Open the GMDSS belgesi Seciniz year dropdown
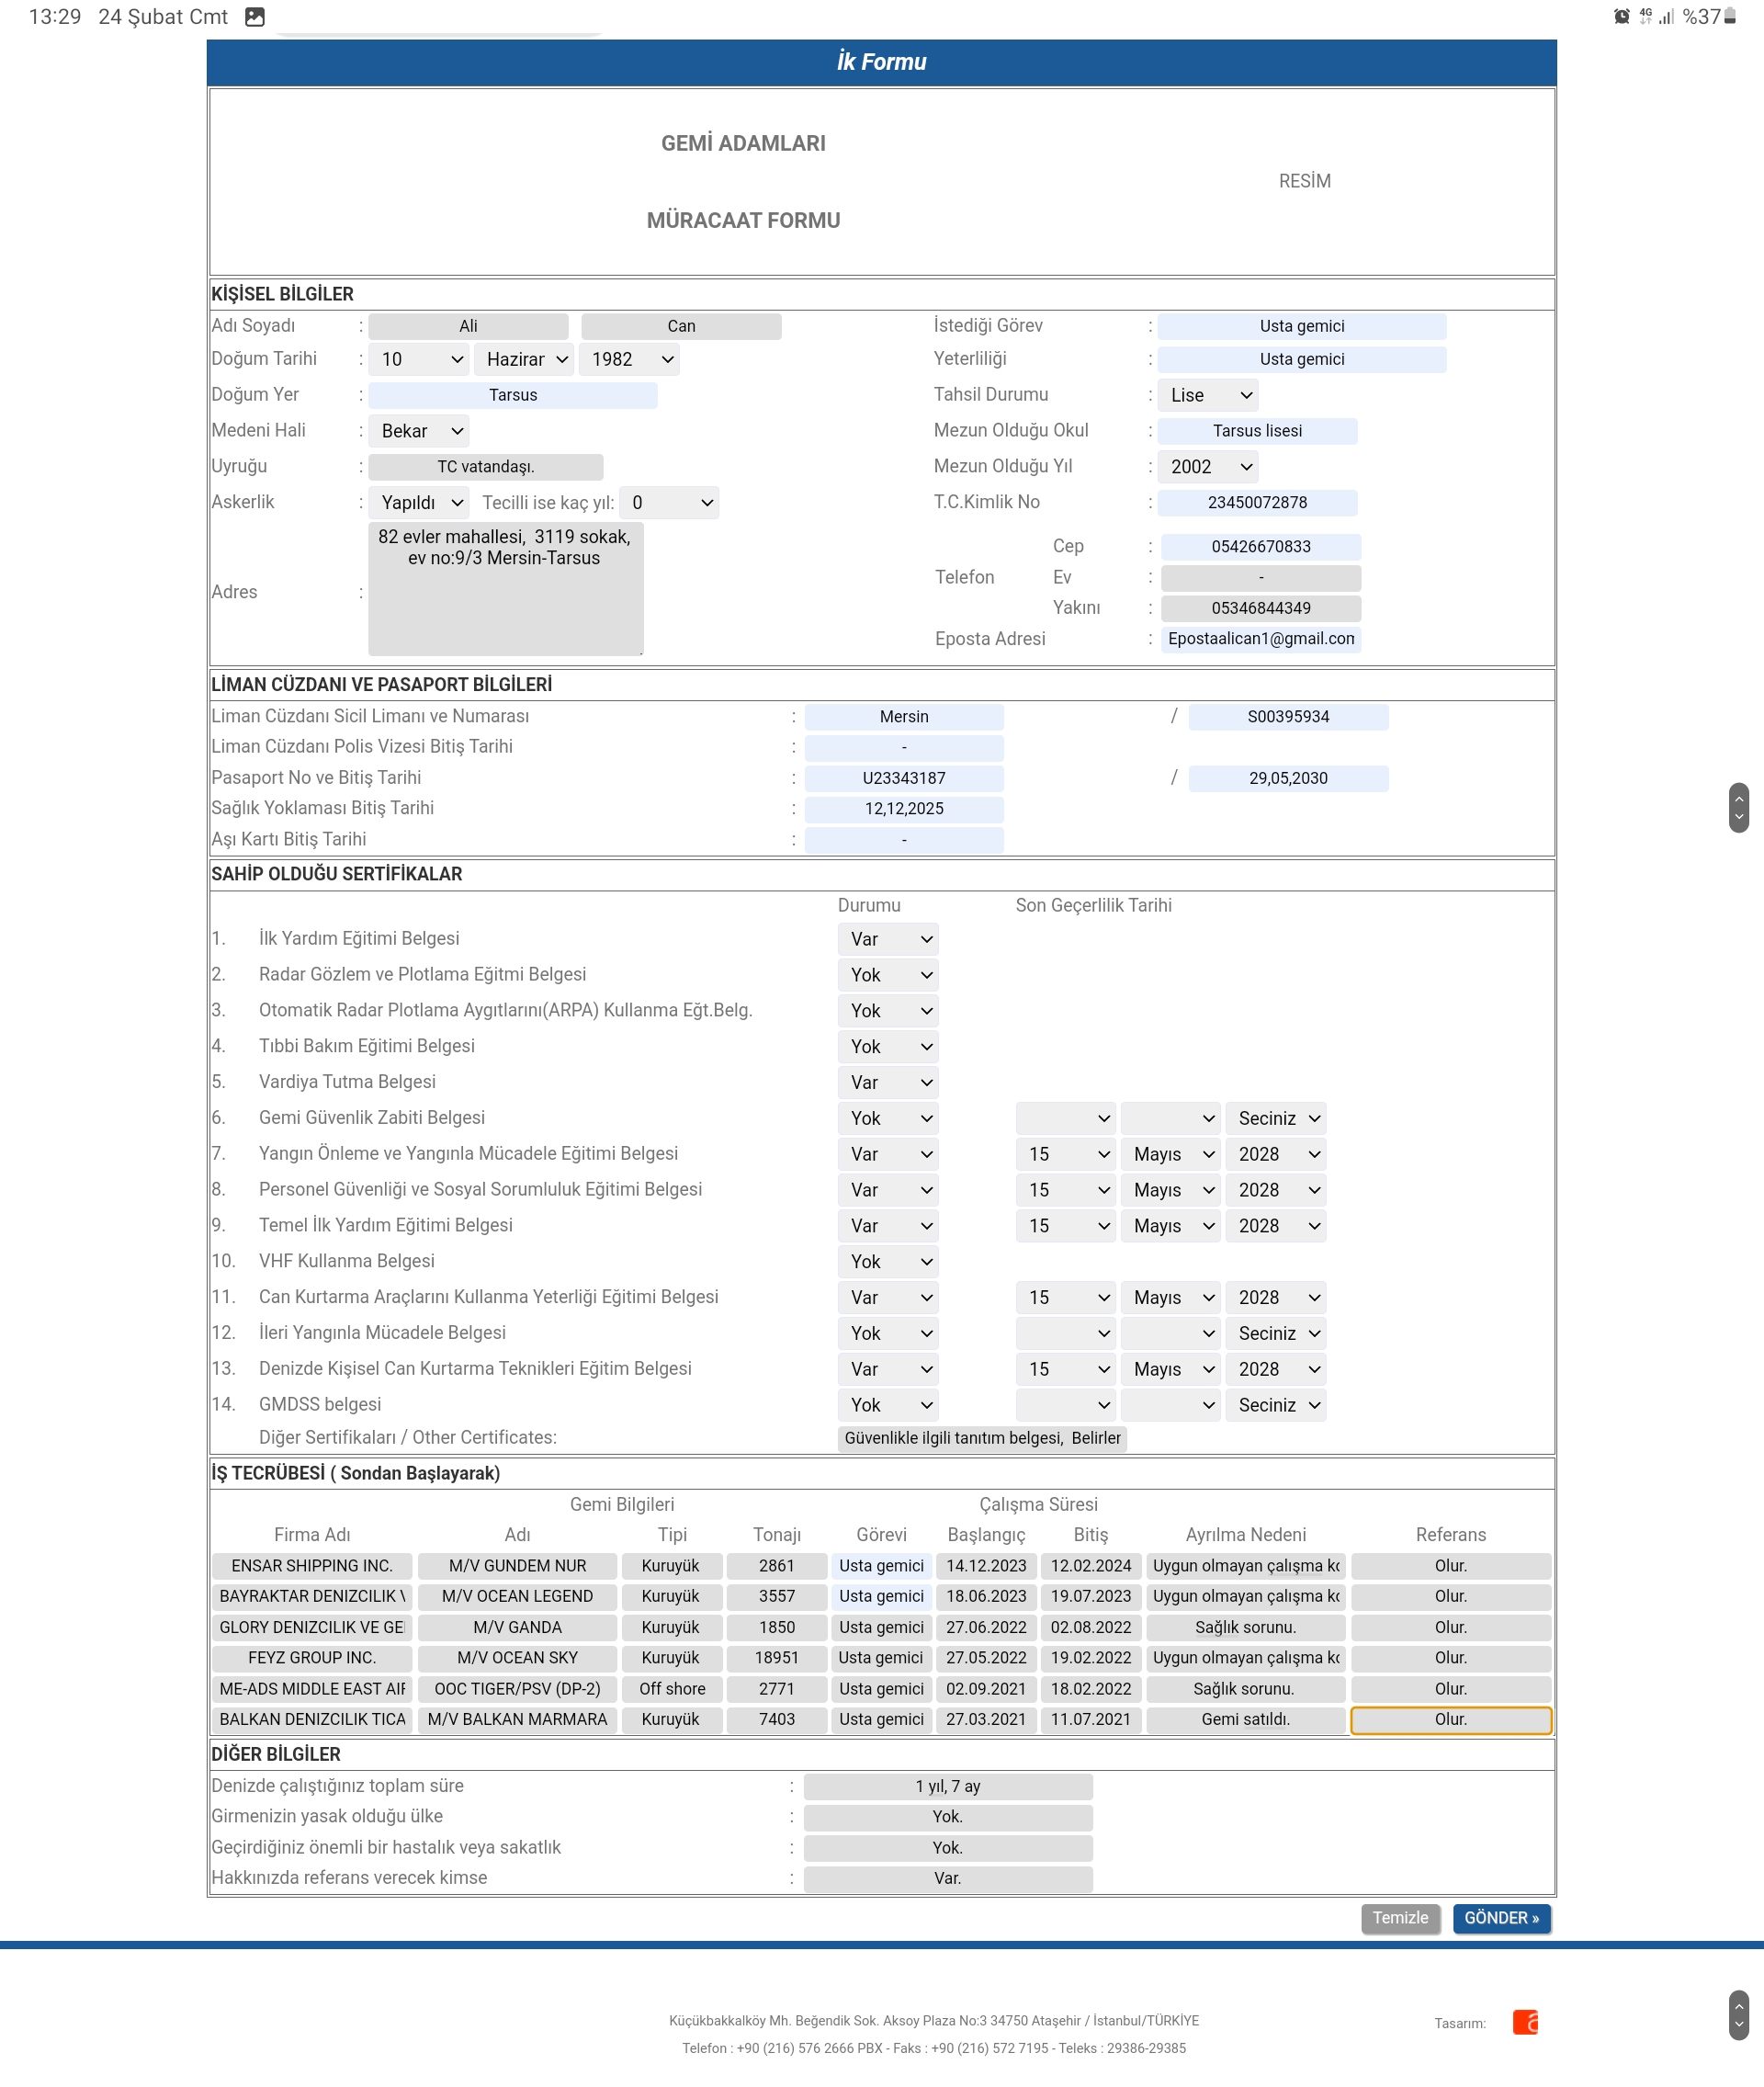Viewport: 1764px width, 2087px height. pos(1276,1405)
